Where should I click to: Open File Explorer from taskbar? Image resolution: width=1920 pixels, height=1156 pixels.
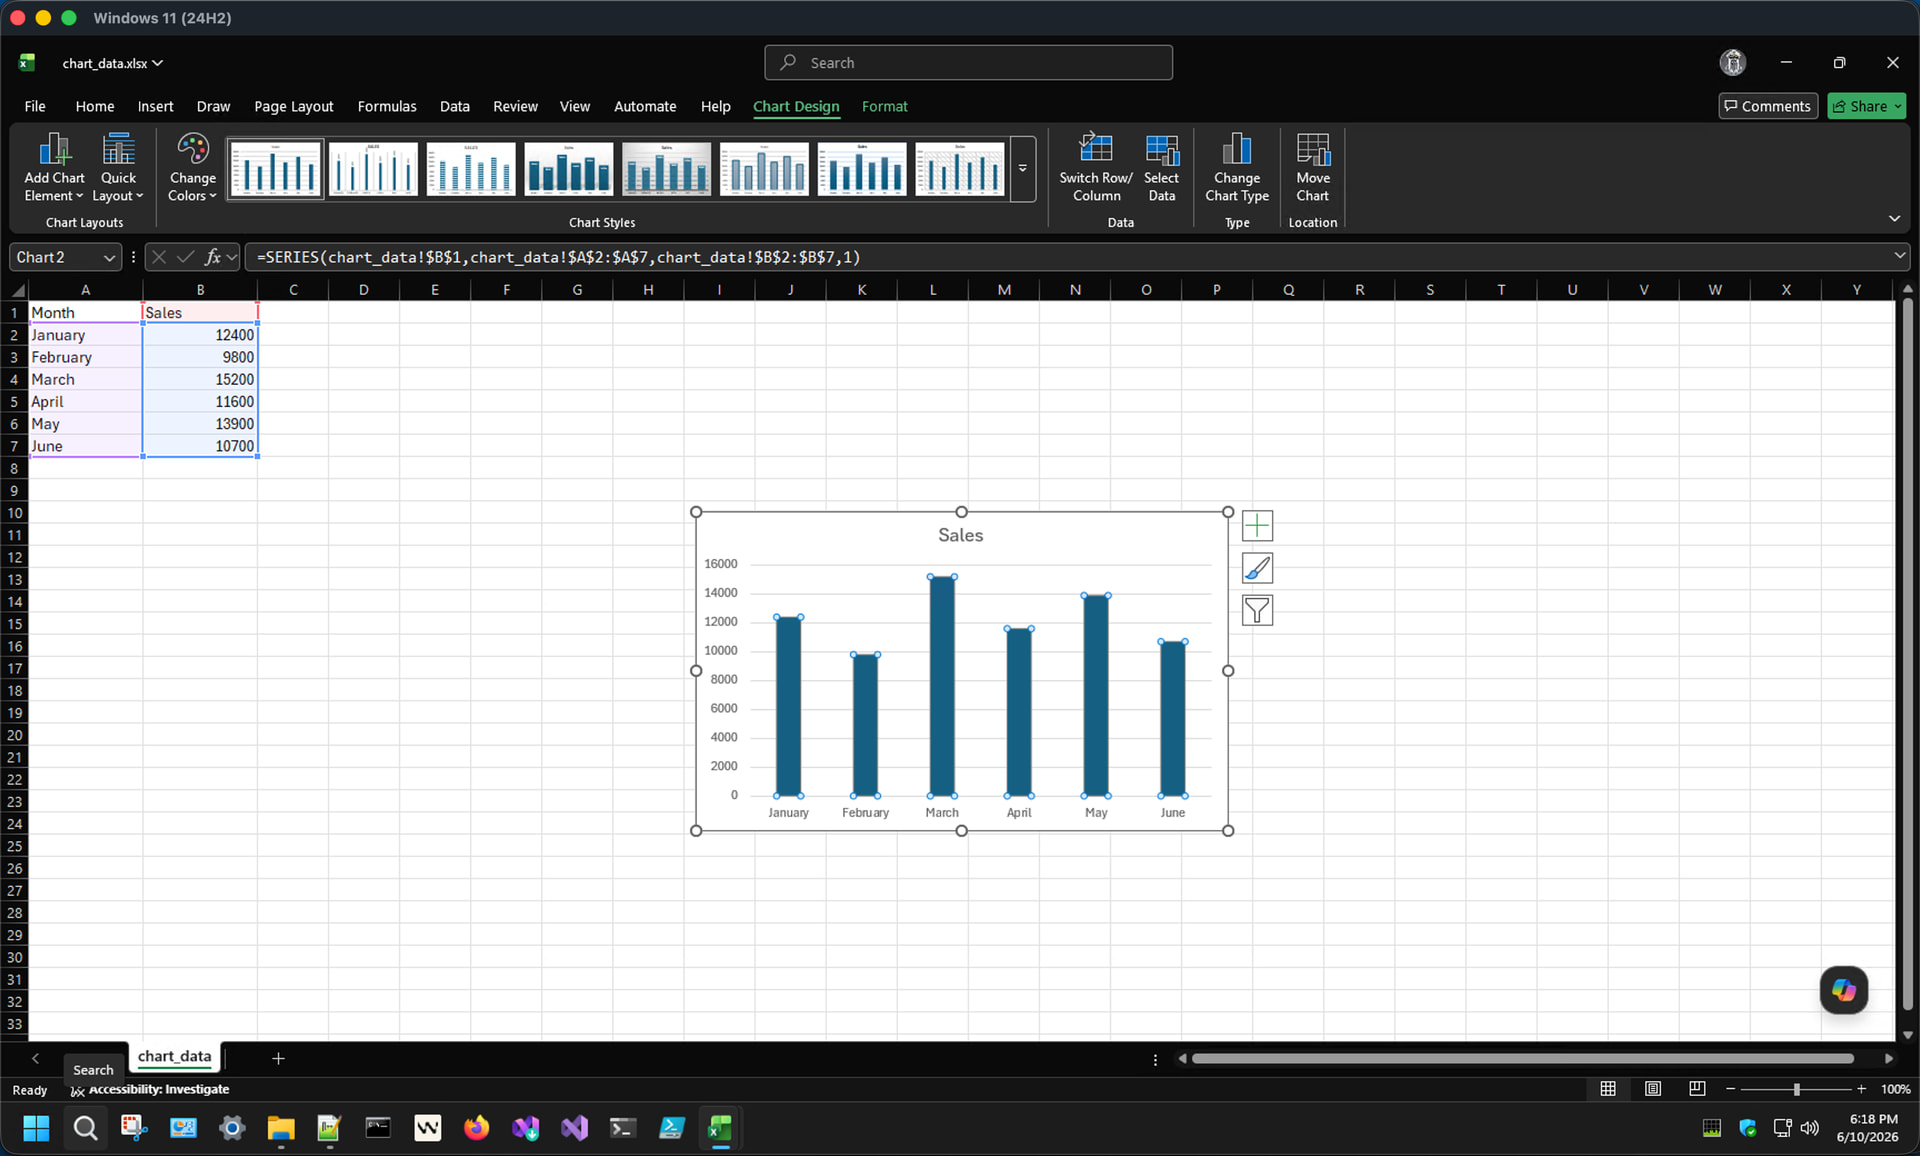tap(281, 1128)
